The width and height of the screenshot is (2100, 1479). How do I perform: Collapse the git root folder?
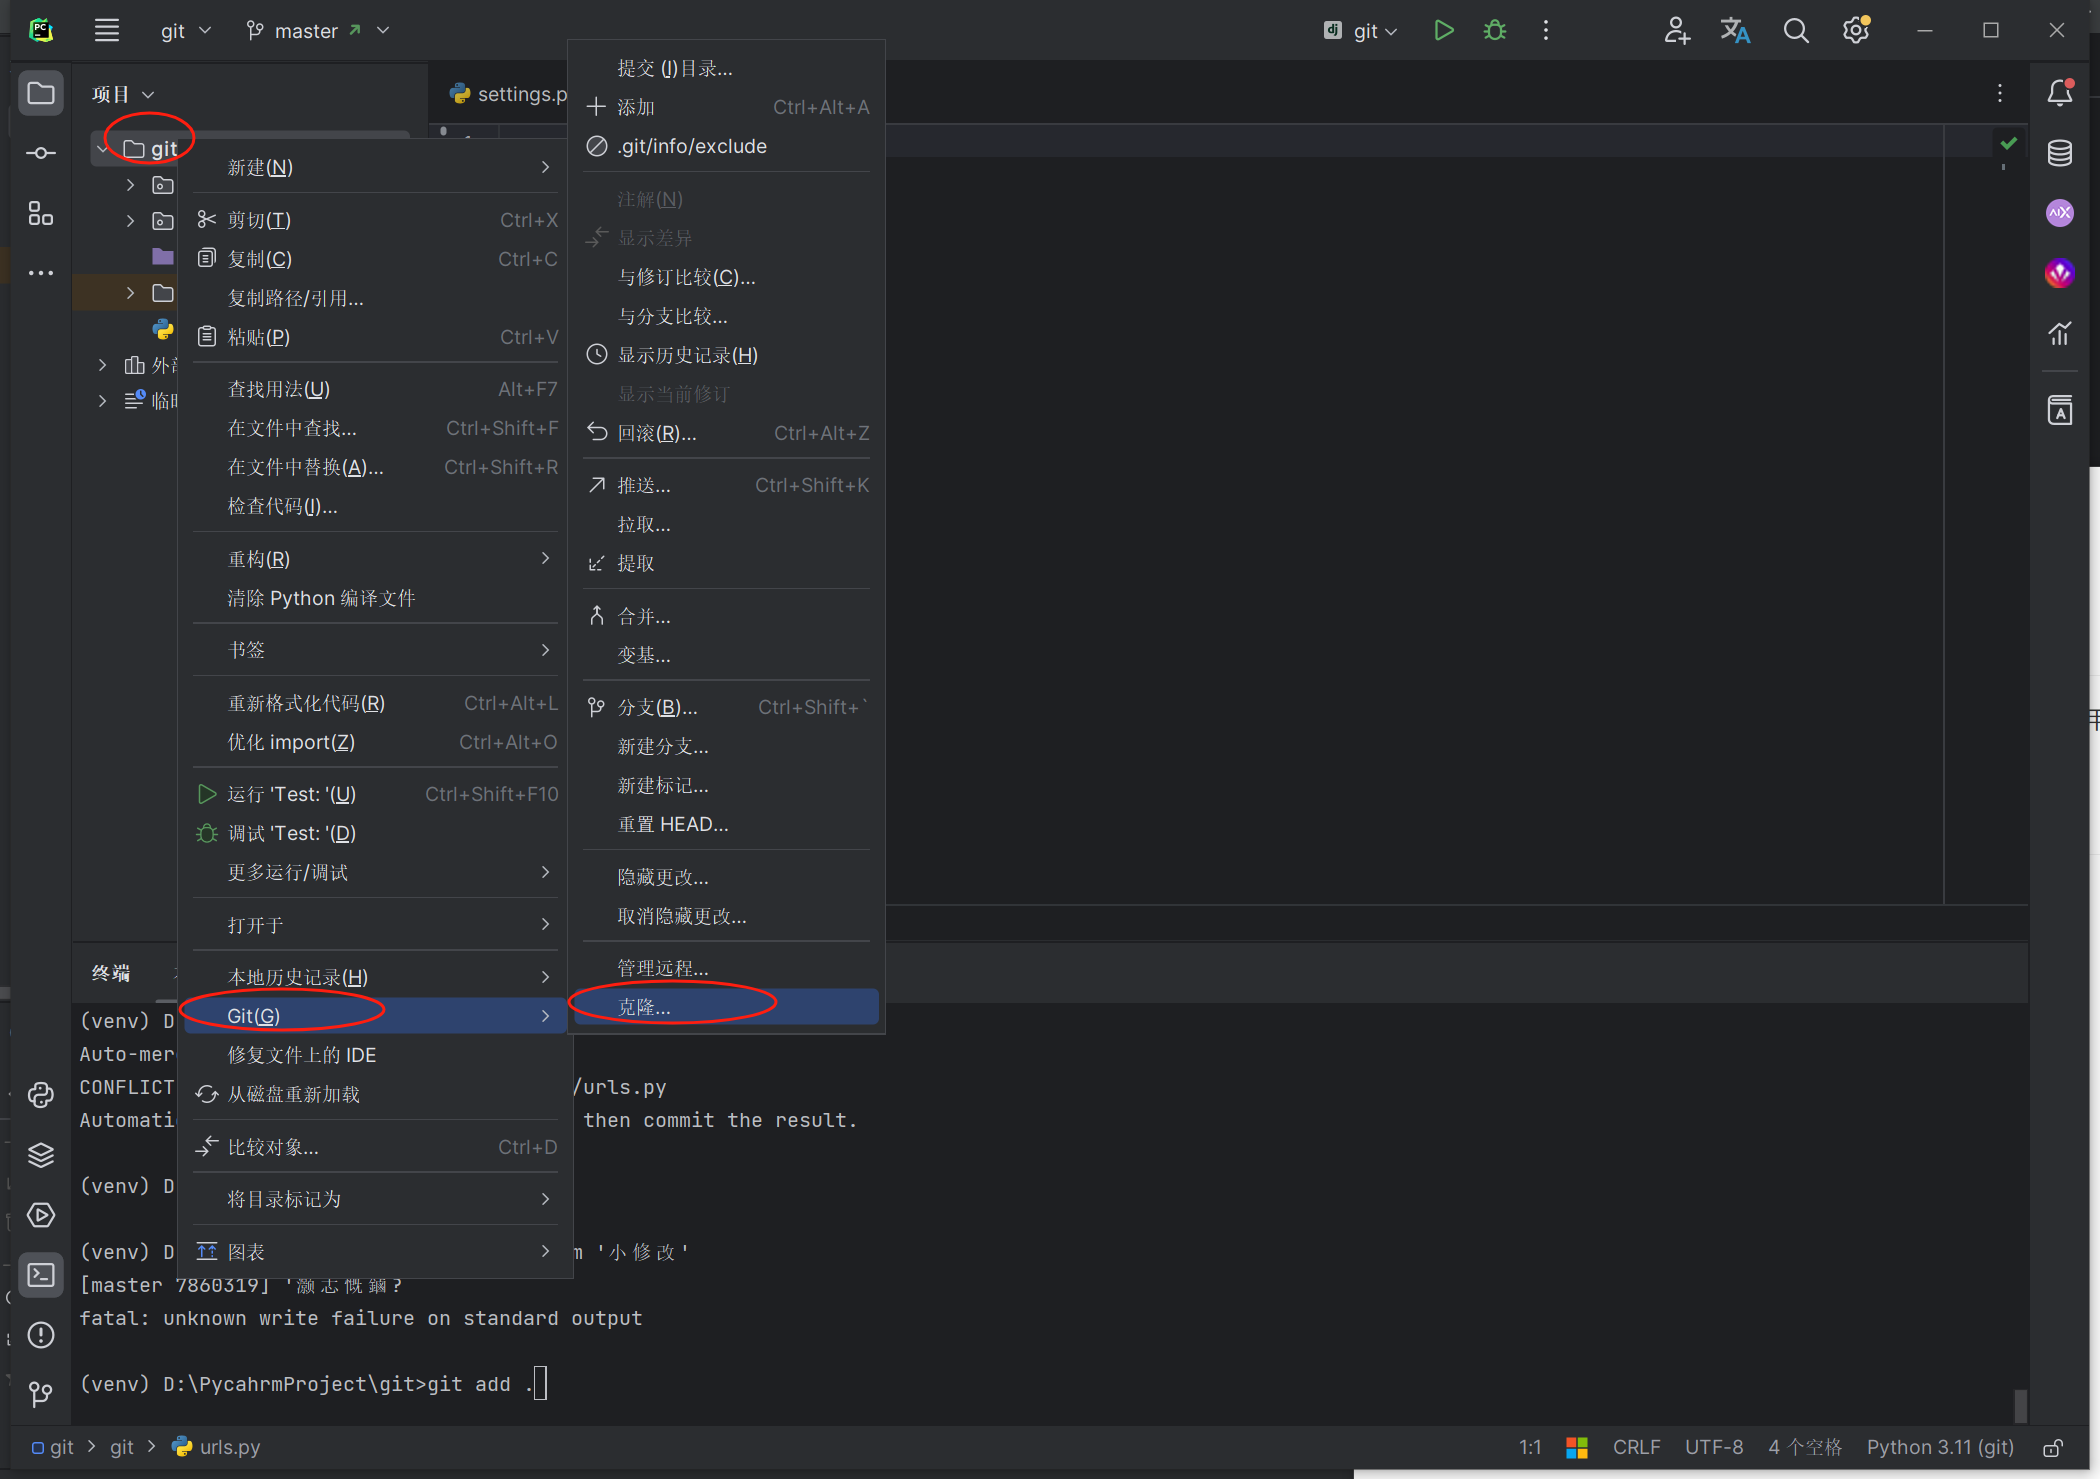(x=102, y=149)
